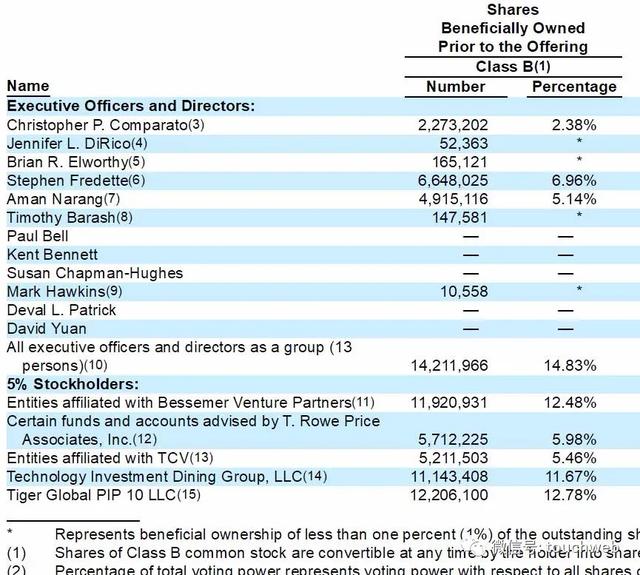This screenshot has width=640, height=575.
Task: Click the percentage 6.96%
Action: (574, 181)
